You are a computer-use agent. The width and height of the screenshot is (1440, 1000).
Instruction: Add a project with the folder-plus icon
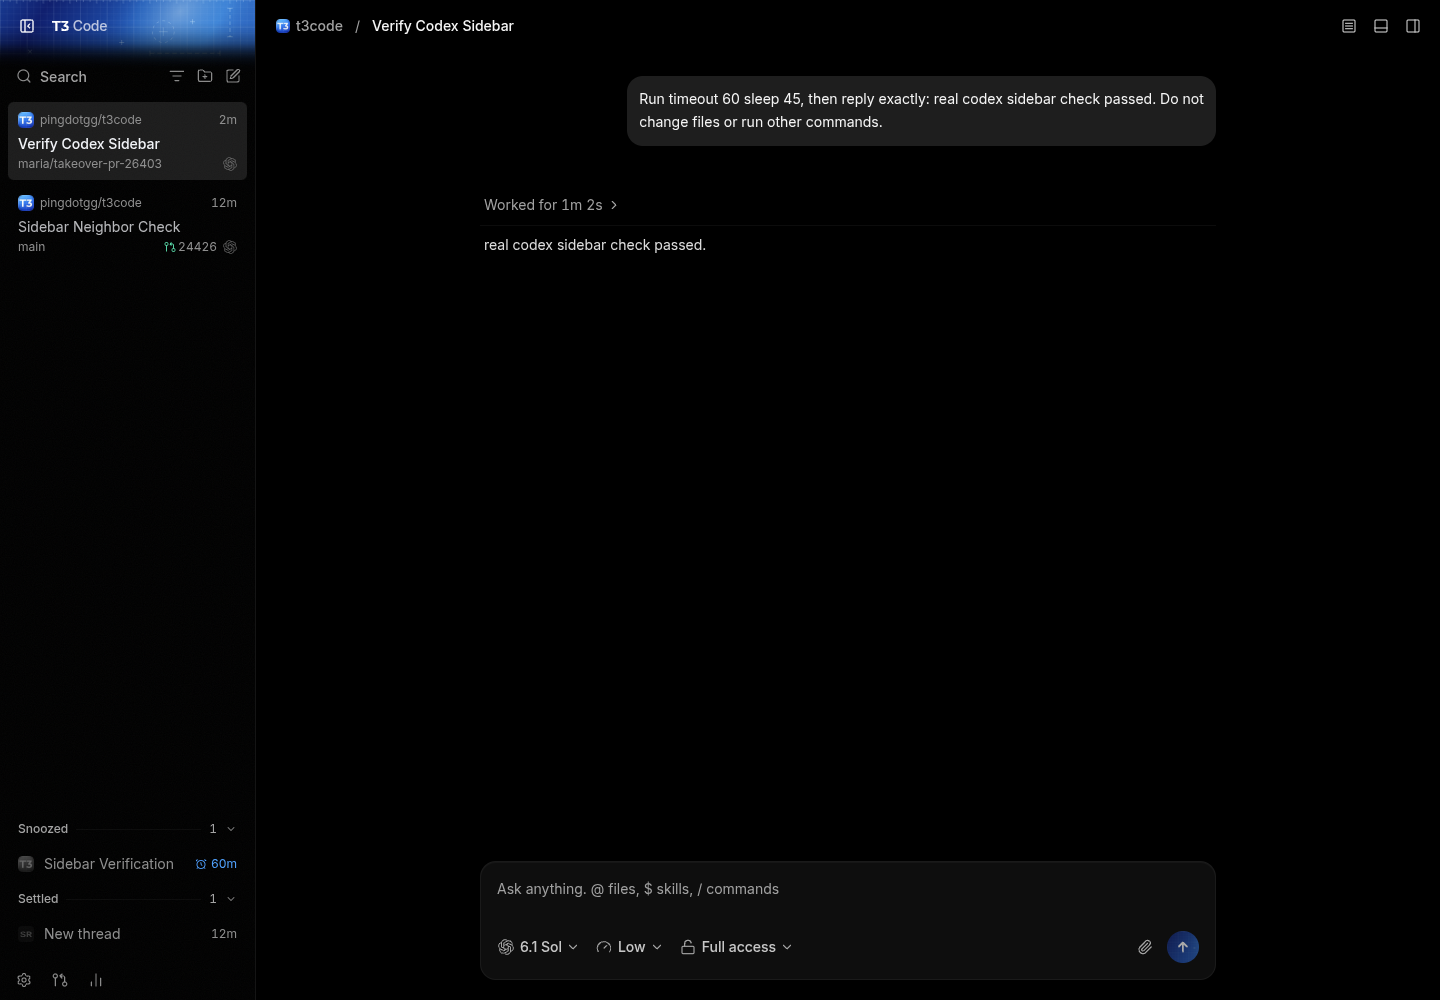point(205,76)
